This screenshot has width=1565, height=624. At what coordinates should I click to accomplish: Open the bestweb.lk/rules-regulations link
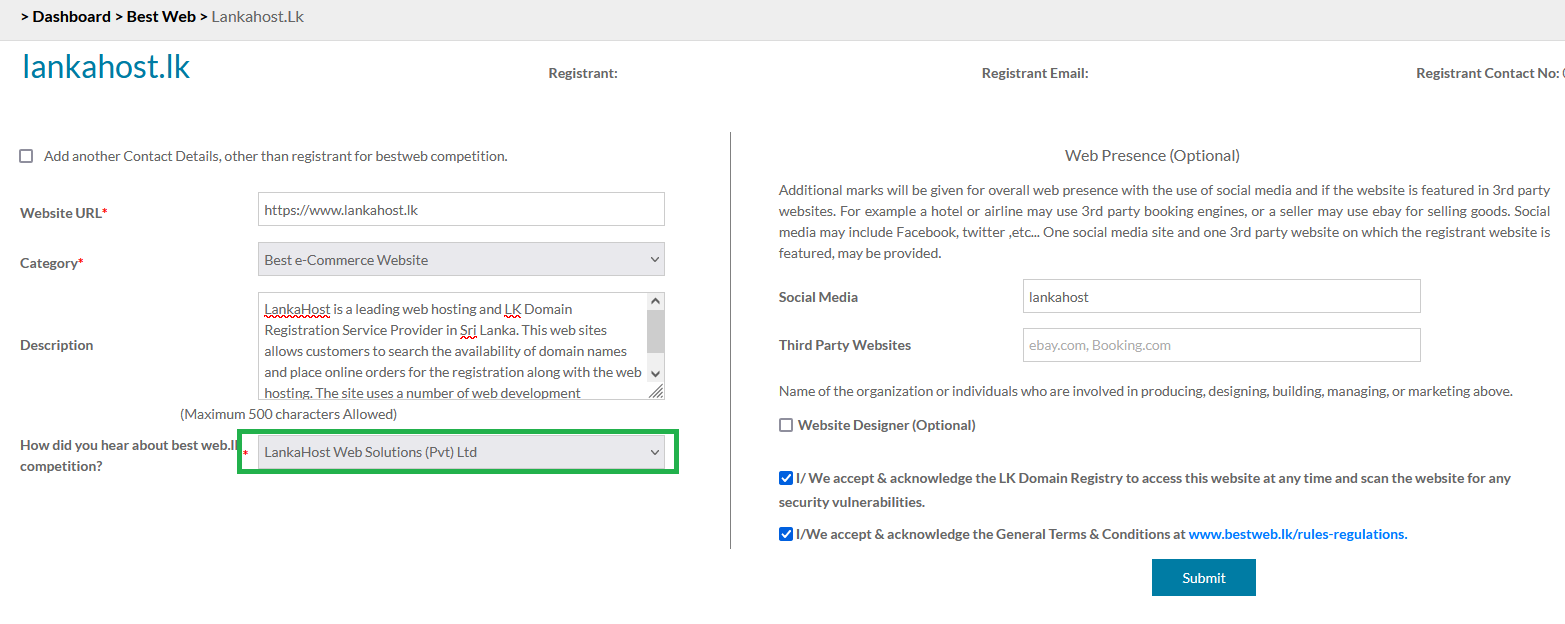(1296, 534)
